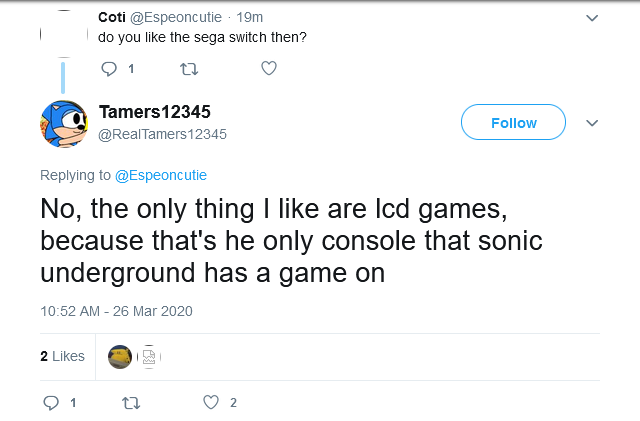The image size is (640, 421).
Task: Open Tamers12345 display name profile
Action: point(155,111)
